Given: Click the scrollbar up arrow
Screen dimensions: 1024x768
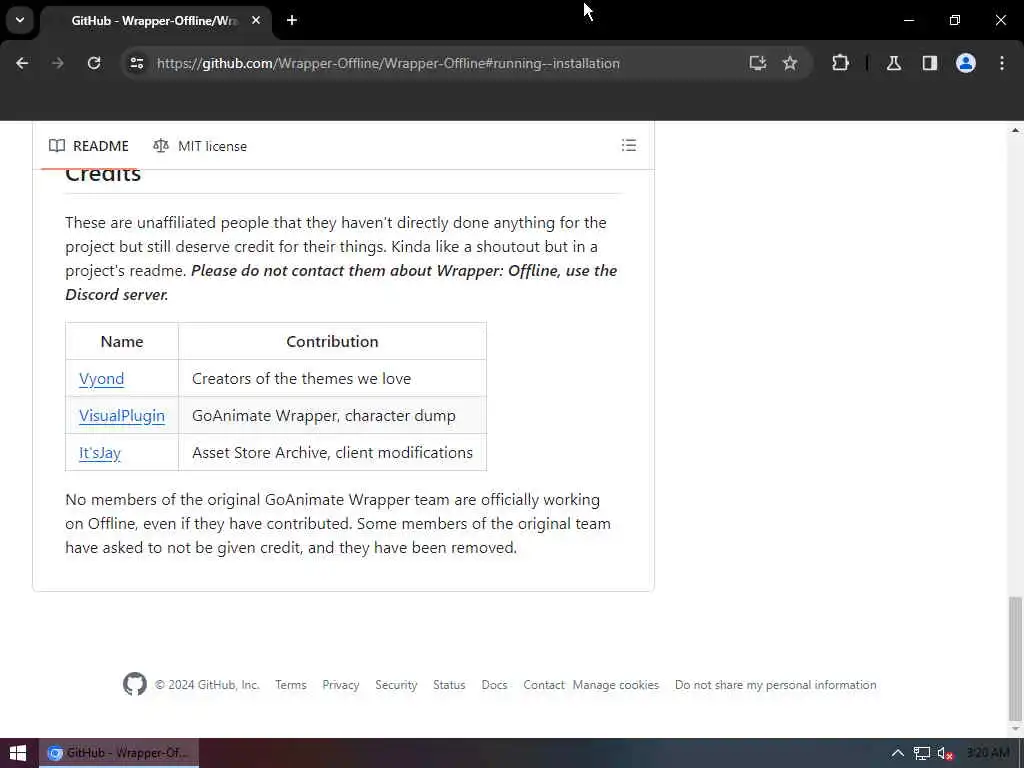Looking at the screenshot, I should coord(1015,131).
